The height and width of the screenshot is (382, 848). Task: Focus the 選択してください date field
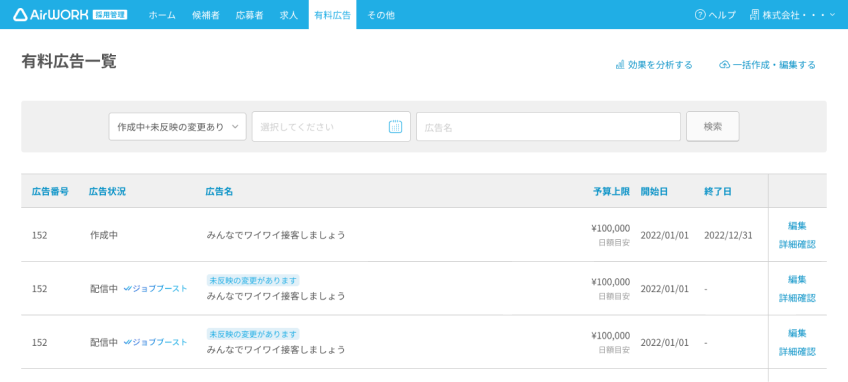(x=331, y=127)
